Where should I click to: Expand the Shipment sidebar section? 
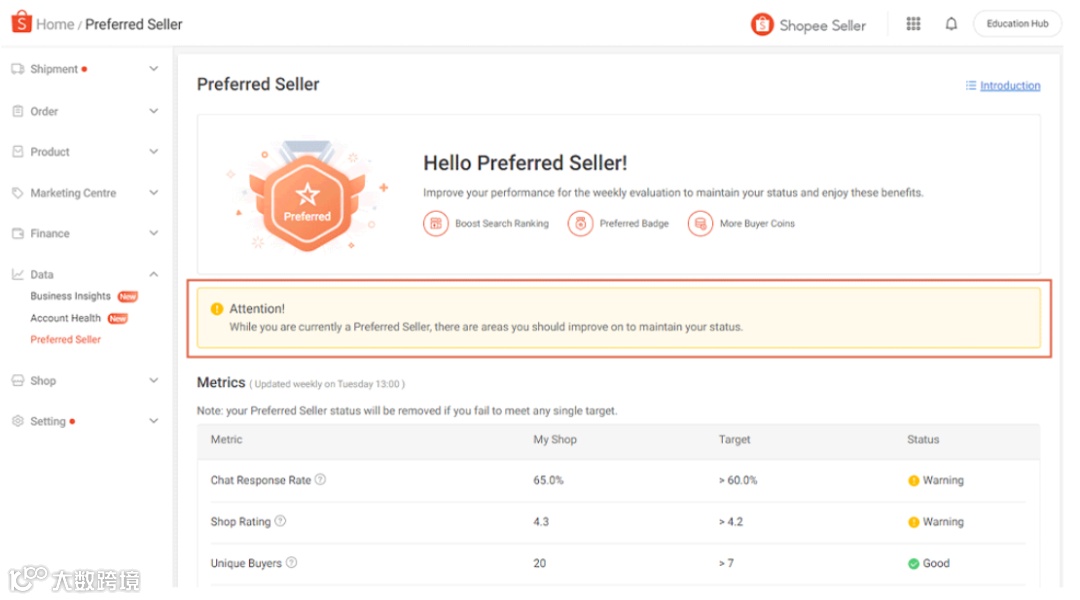click(x=153, y=69)
